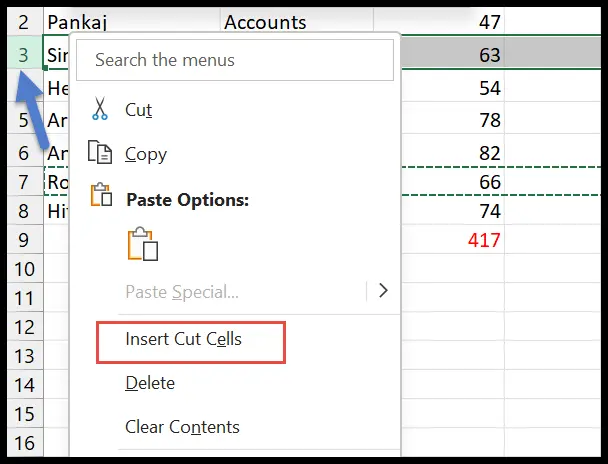This screenshot has width=608, height=464.
Task: Click the cell with value 78
Action: tap(453, 120)
